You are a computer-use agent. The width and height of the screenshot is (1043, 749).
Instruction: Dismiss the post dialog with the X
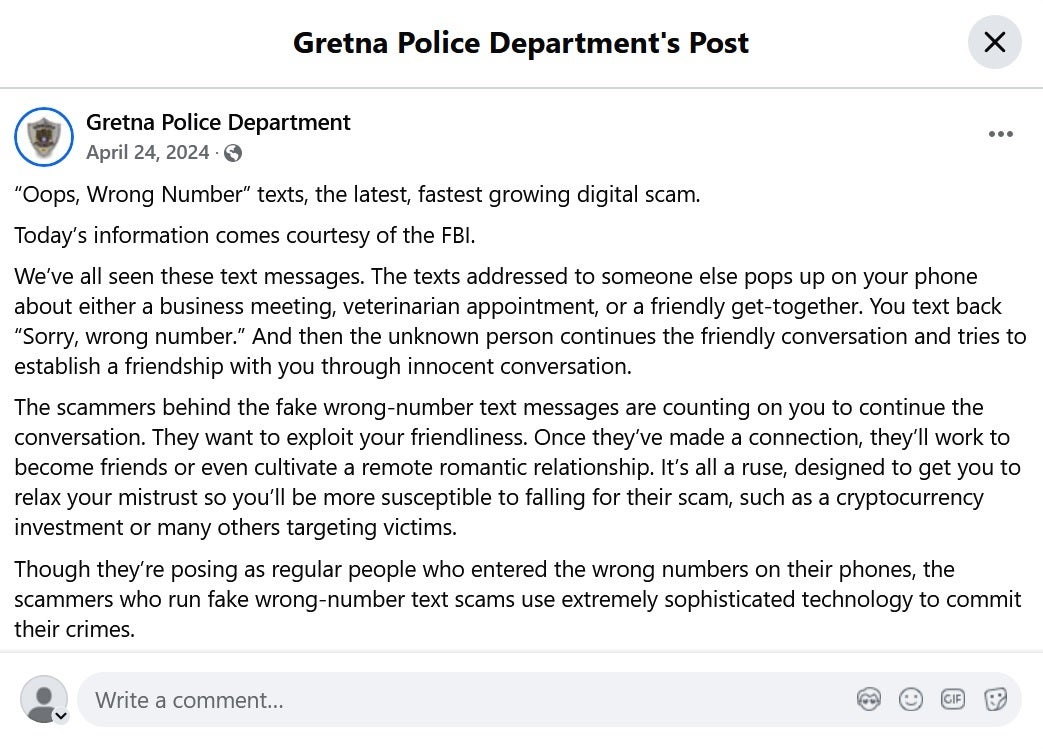(x=994, y=42)
